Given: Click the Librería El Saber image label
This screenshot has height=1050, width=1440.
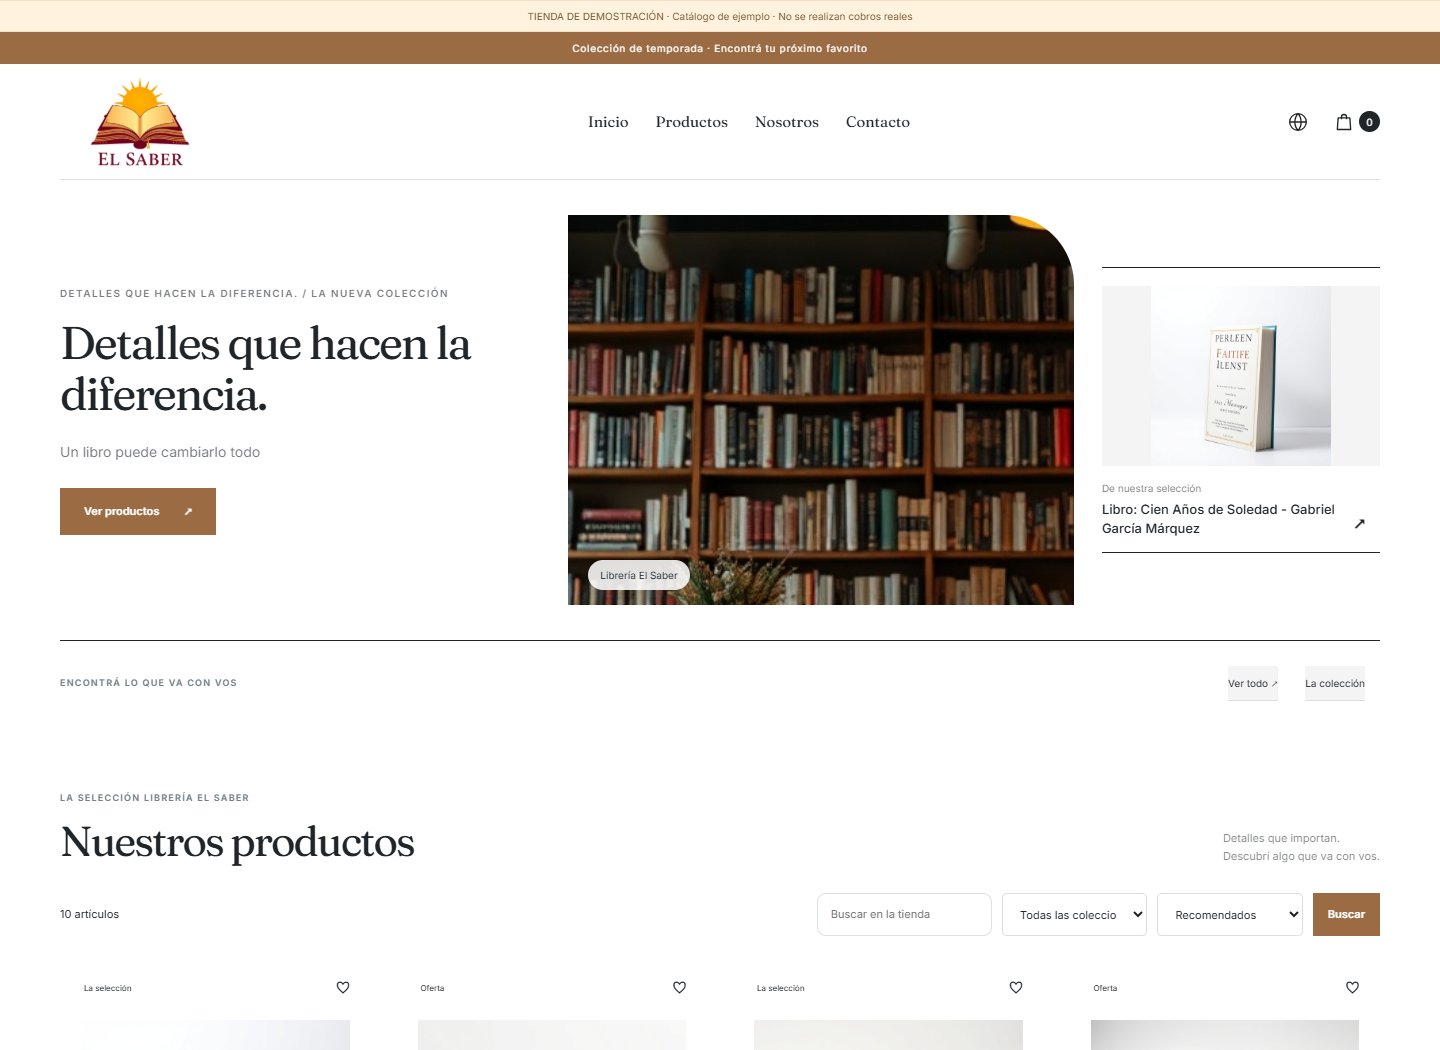Looking at the screenshot, I should [x=639, y=575].
